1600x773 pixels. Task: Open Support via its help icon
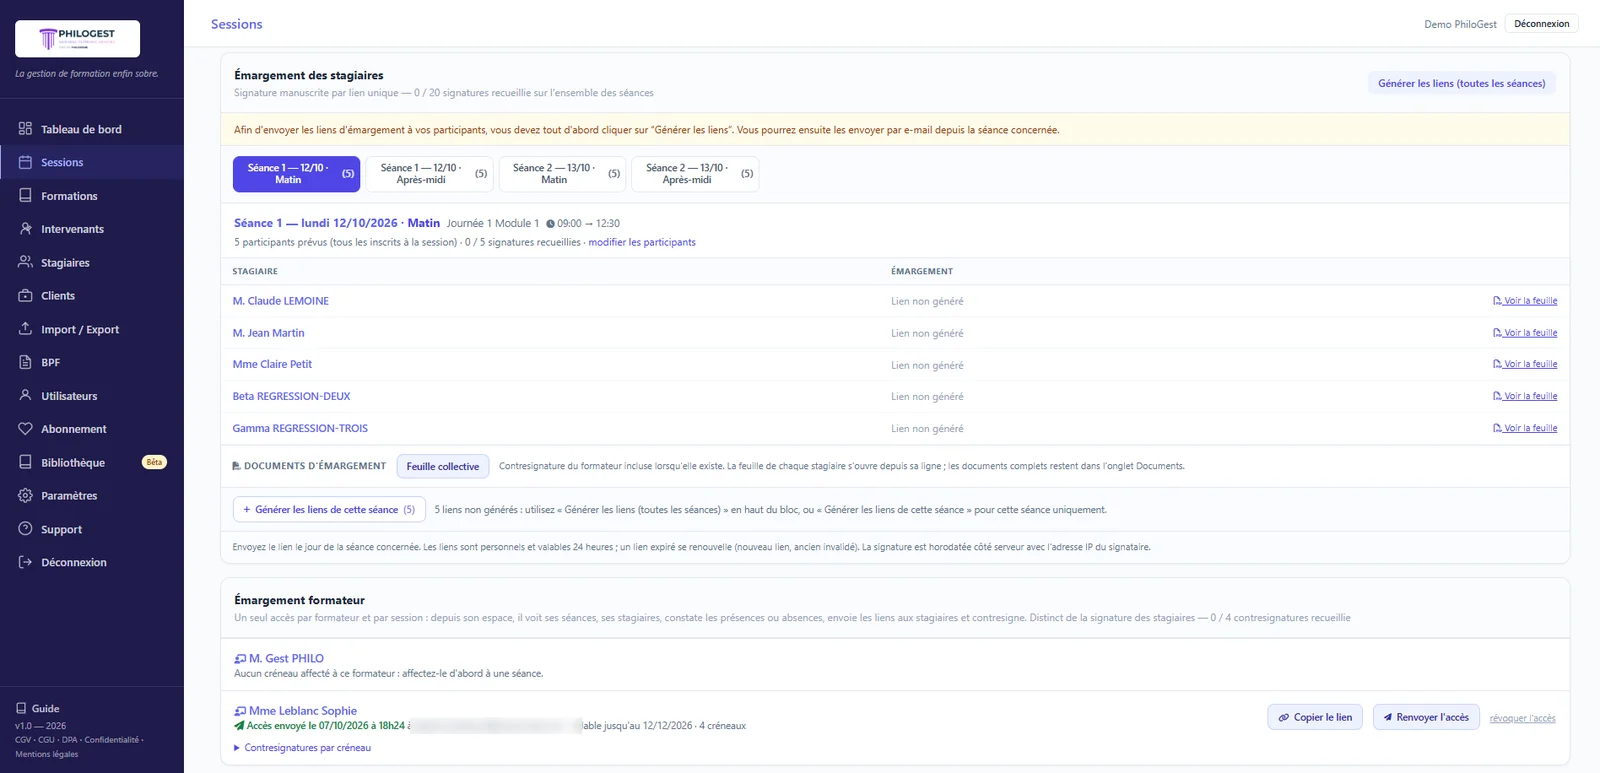(25, 529)
